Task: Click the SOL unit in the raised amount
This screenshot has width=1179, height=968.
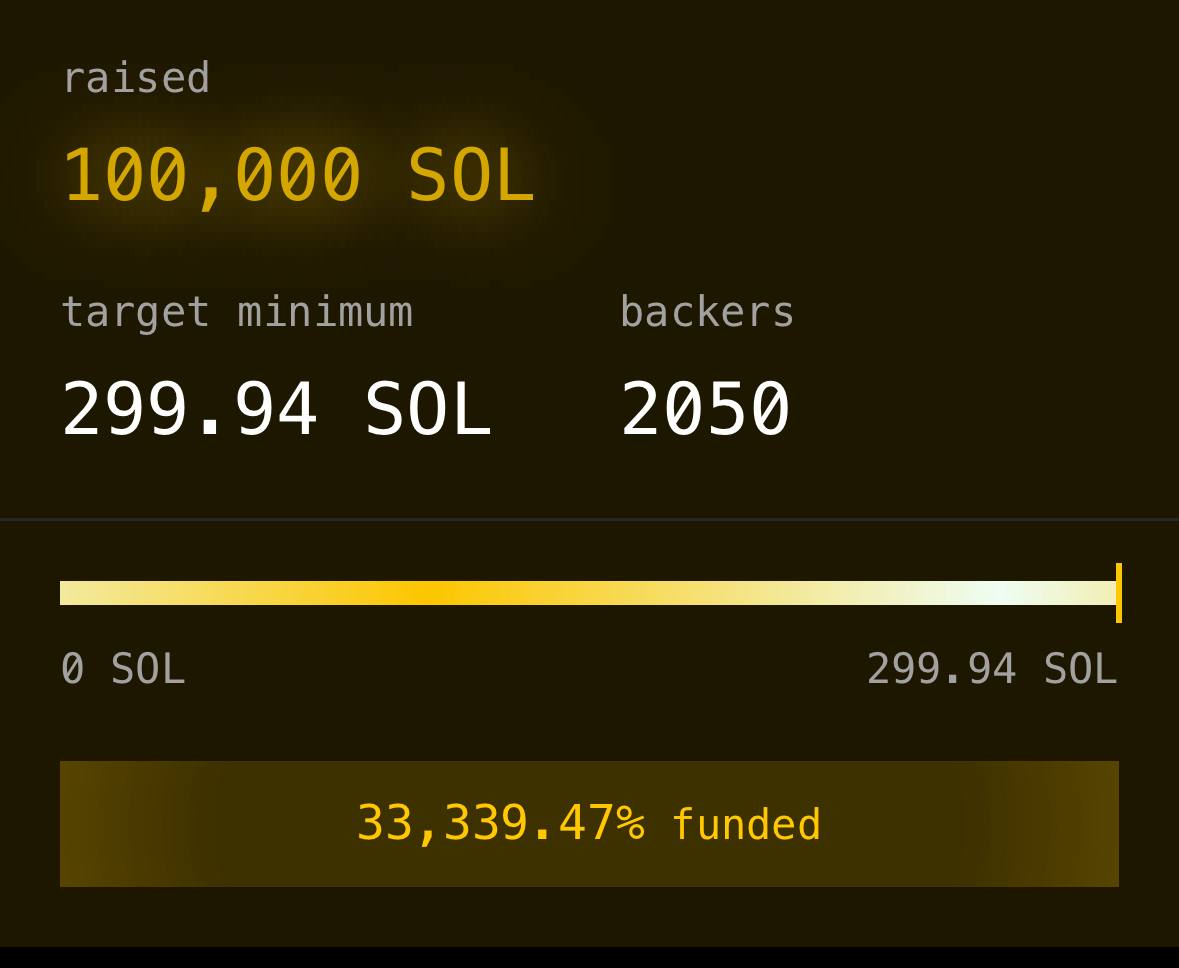Action: tap(470, 176)
